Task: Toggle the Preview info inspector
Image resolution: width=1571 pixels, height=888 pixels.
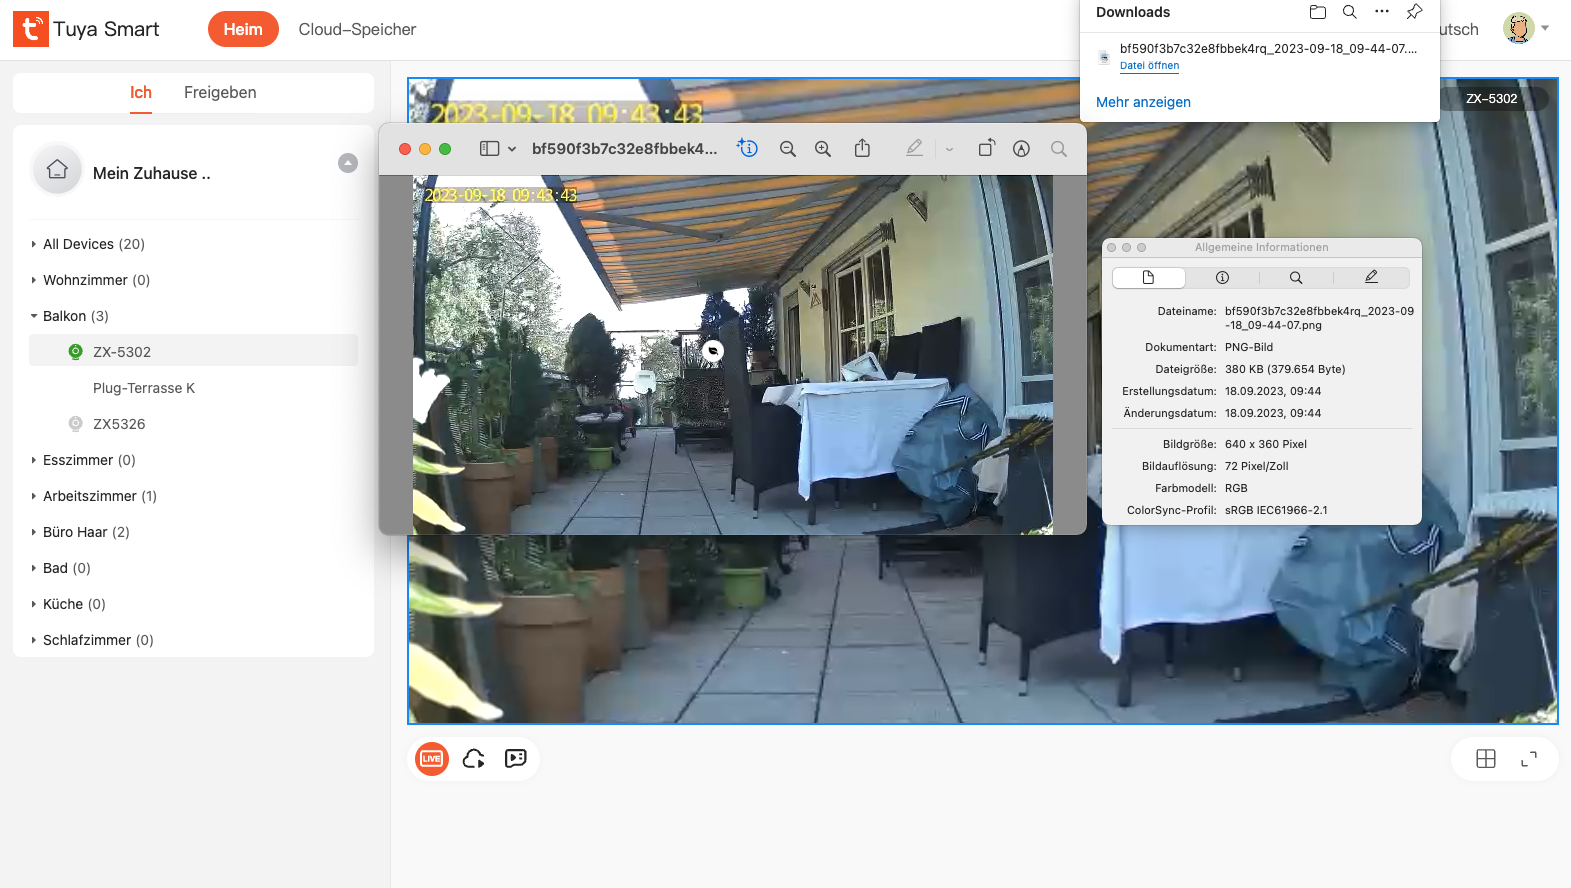Action: (x=748, y=149)
